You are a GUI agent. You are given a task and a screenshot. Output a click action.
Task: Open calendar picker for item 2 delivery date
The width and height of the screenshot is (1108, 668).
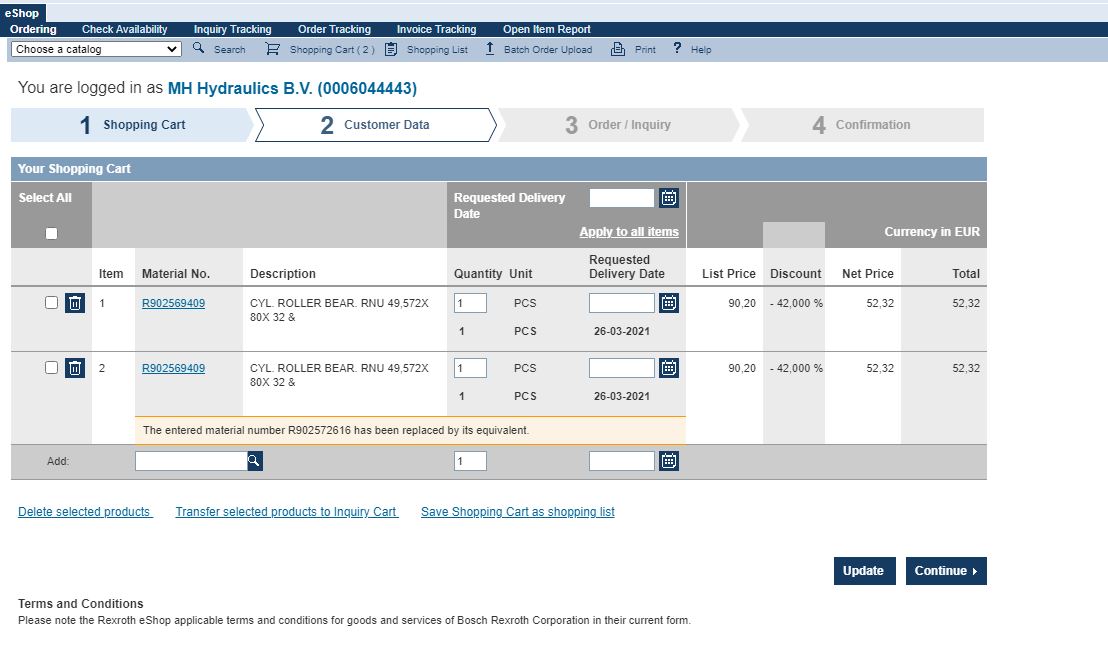pos(669,368)
